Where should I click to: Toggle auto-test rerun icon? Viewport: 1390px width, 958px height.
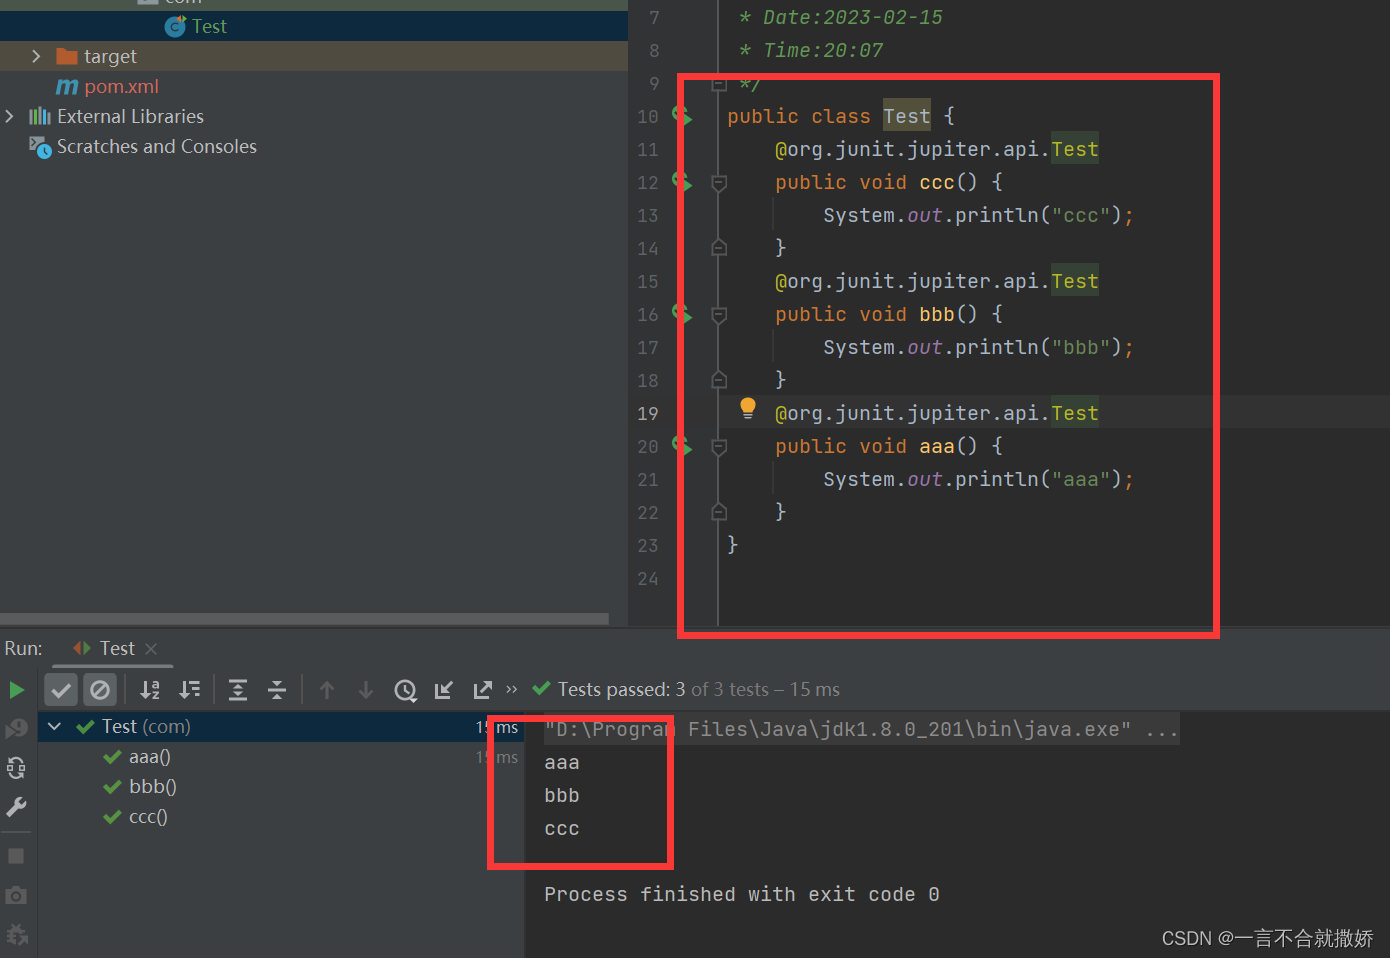pos(16,768)
